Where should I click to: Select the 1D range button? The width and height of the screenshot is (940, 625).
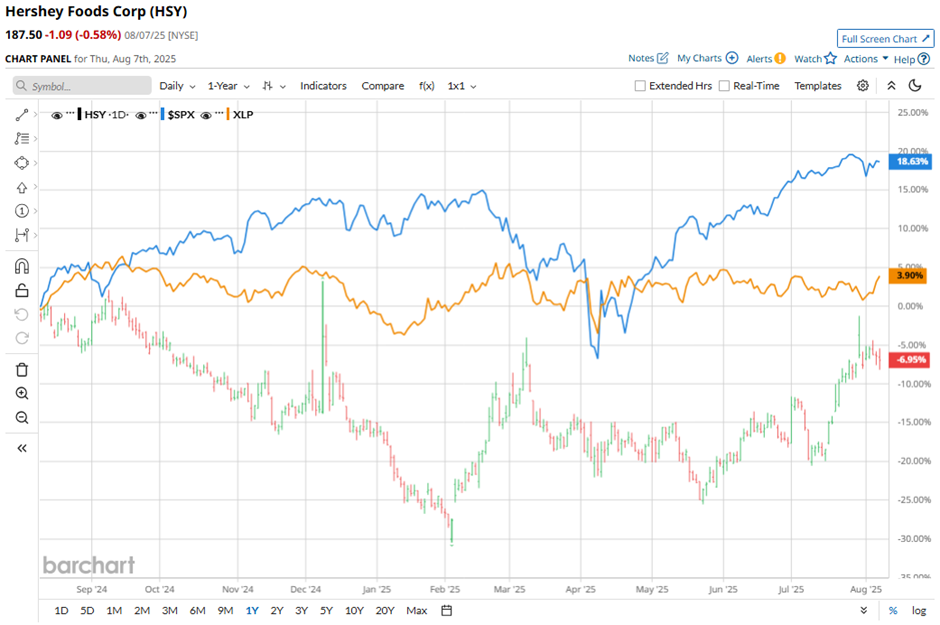(61, 611)
